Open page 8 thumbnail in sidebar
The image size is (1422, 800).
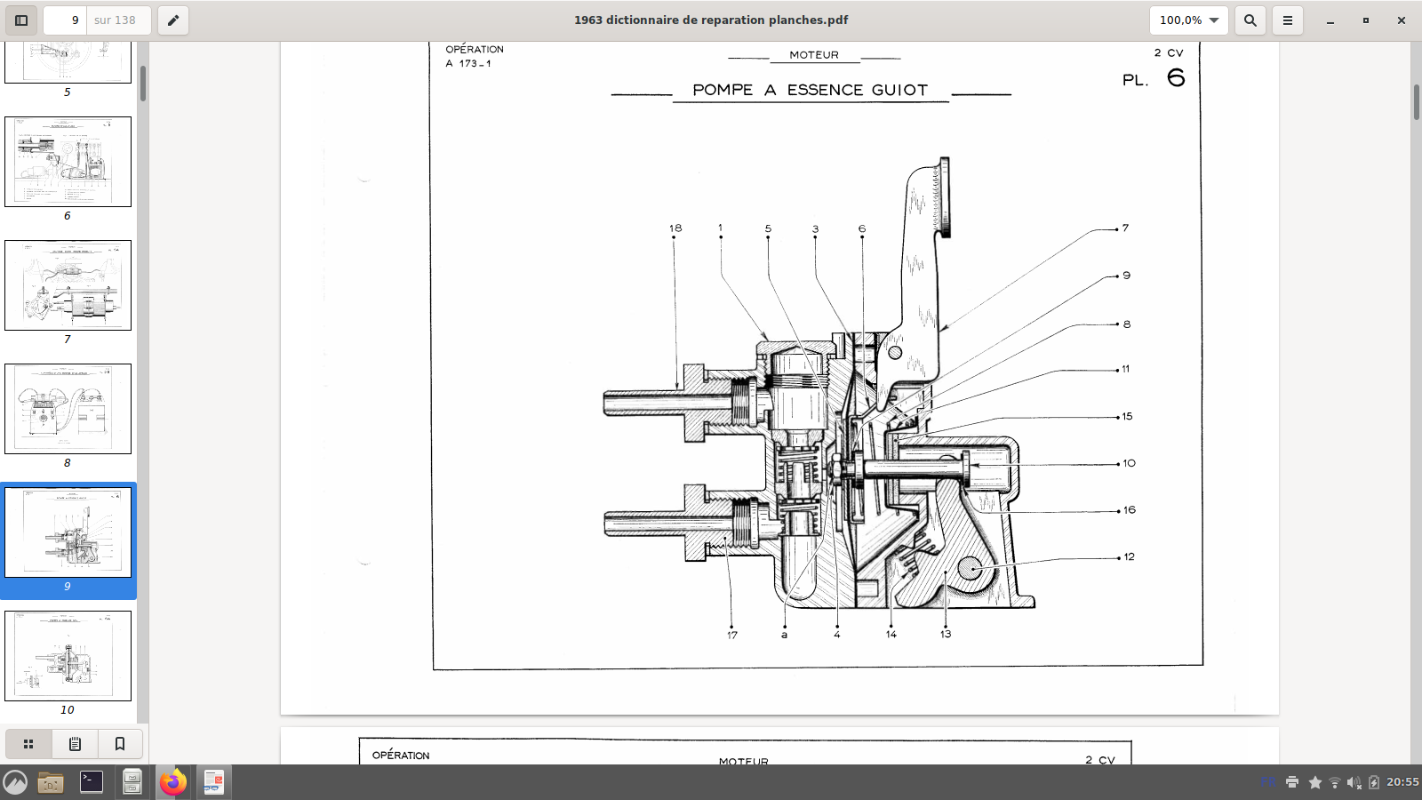pyautogui.click(x=68, y=409)
